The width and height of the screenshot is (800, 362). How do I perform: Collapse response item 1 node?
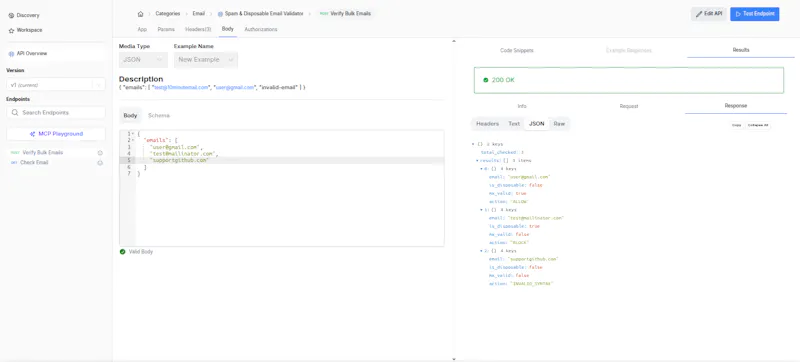[482, 210]
